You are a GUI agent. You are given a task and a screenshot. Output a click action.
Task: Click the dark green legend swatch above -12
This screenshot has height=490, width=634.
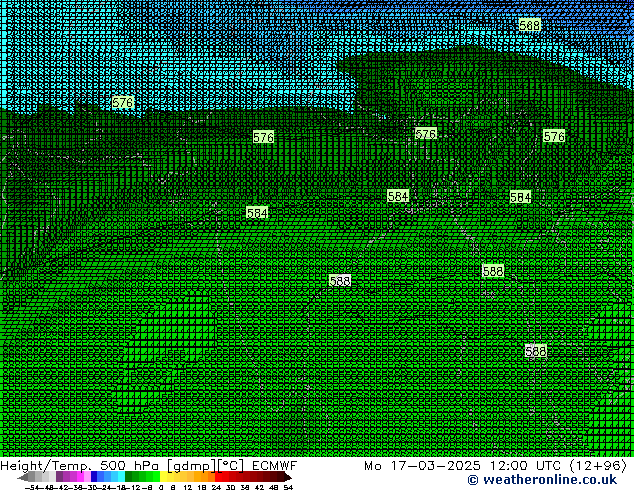(128, 477)
